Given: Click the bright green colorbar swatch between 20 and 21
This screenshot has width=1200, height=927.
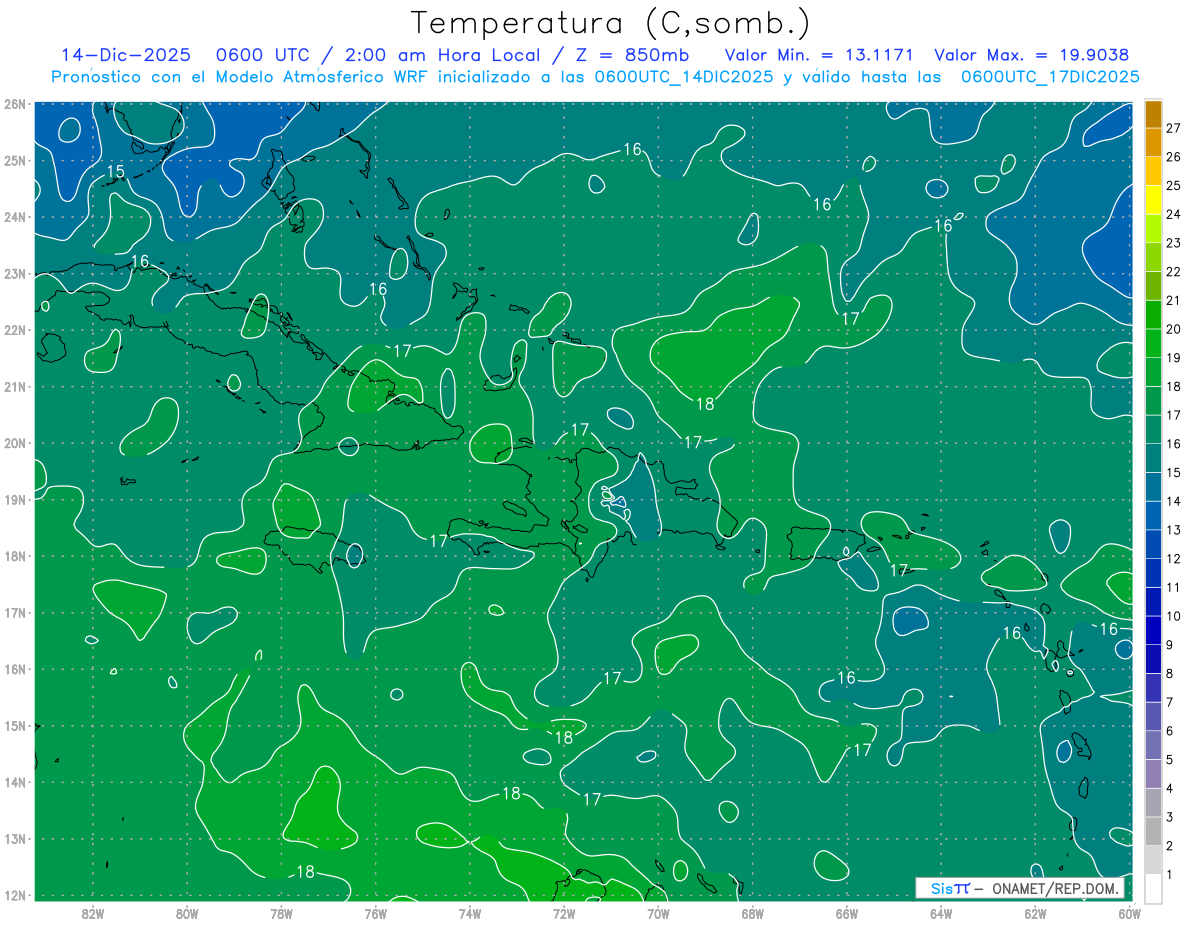Looking at the screenshot, I should click(x=1153, y=314).
